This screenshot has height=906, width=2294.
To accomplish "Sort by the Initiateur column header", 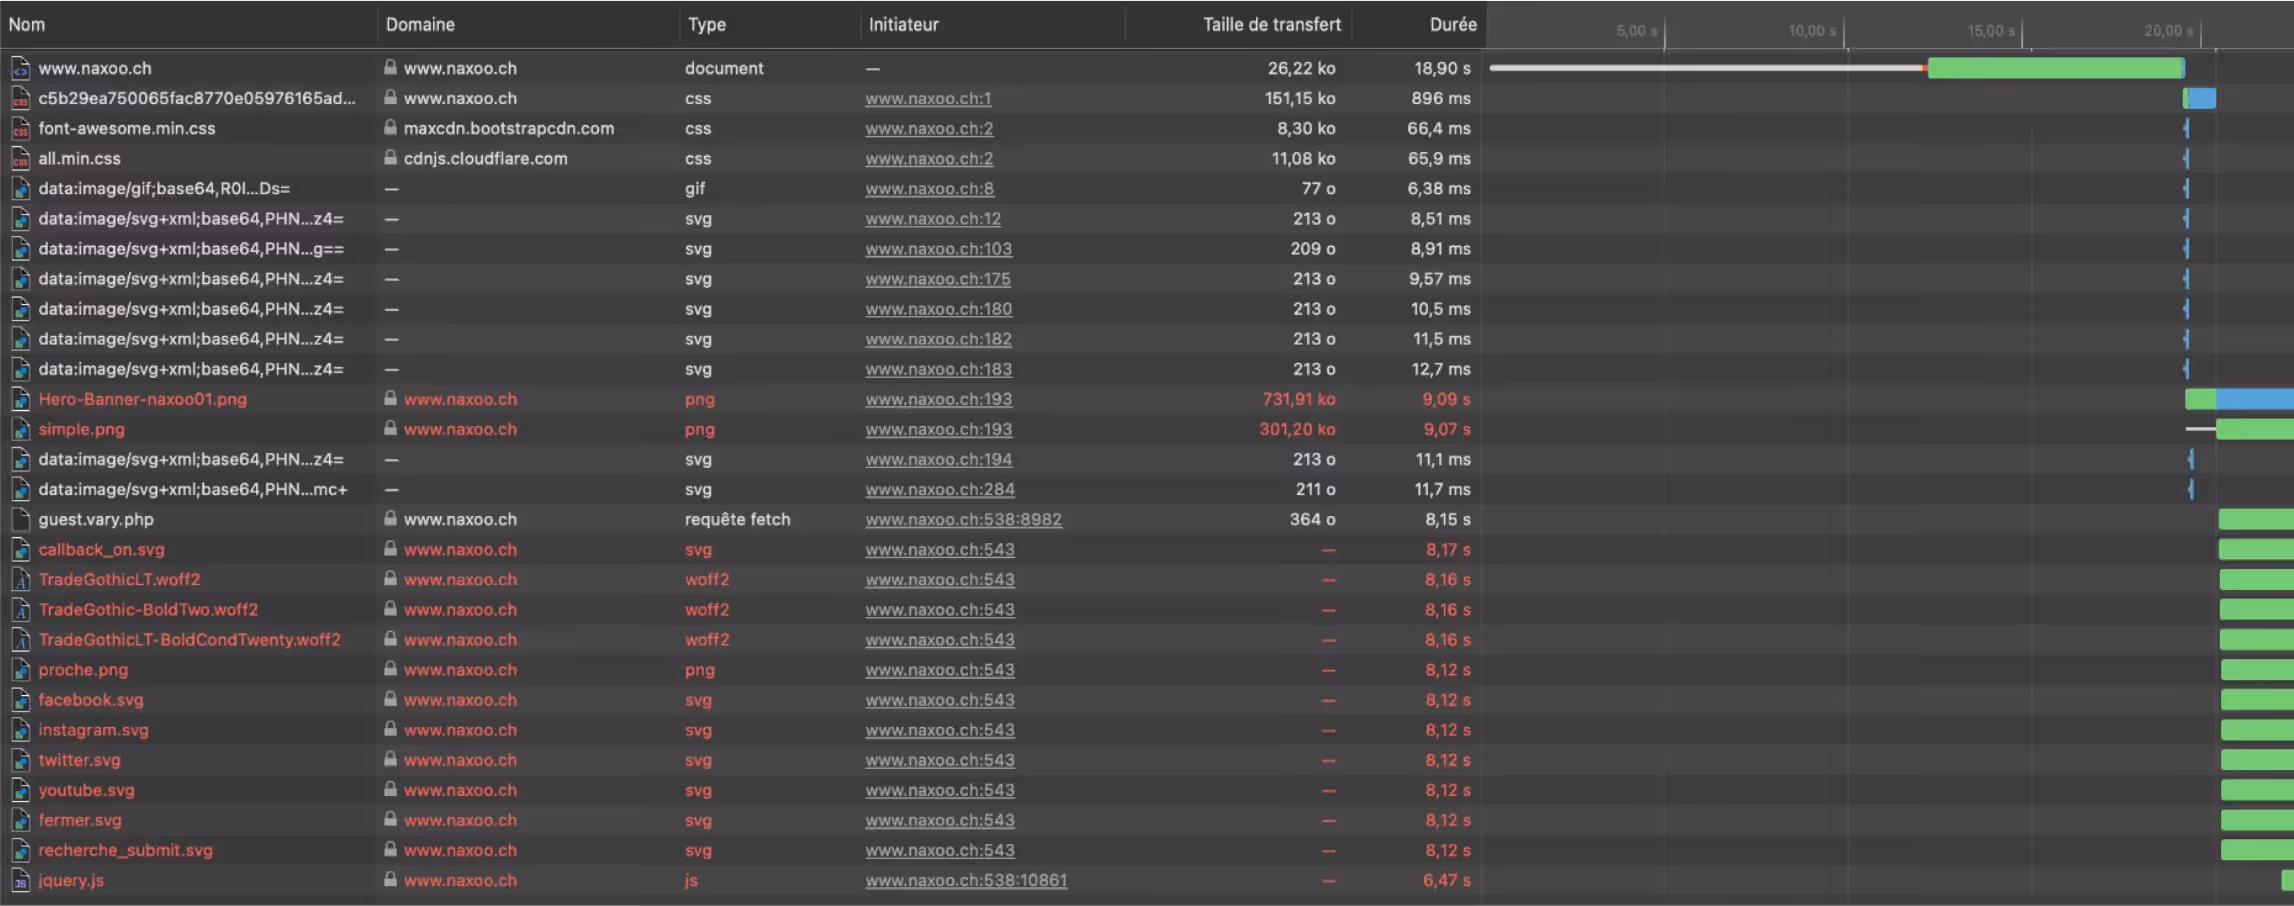I will pos(903,24).
